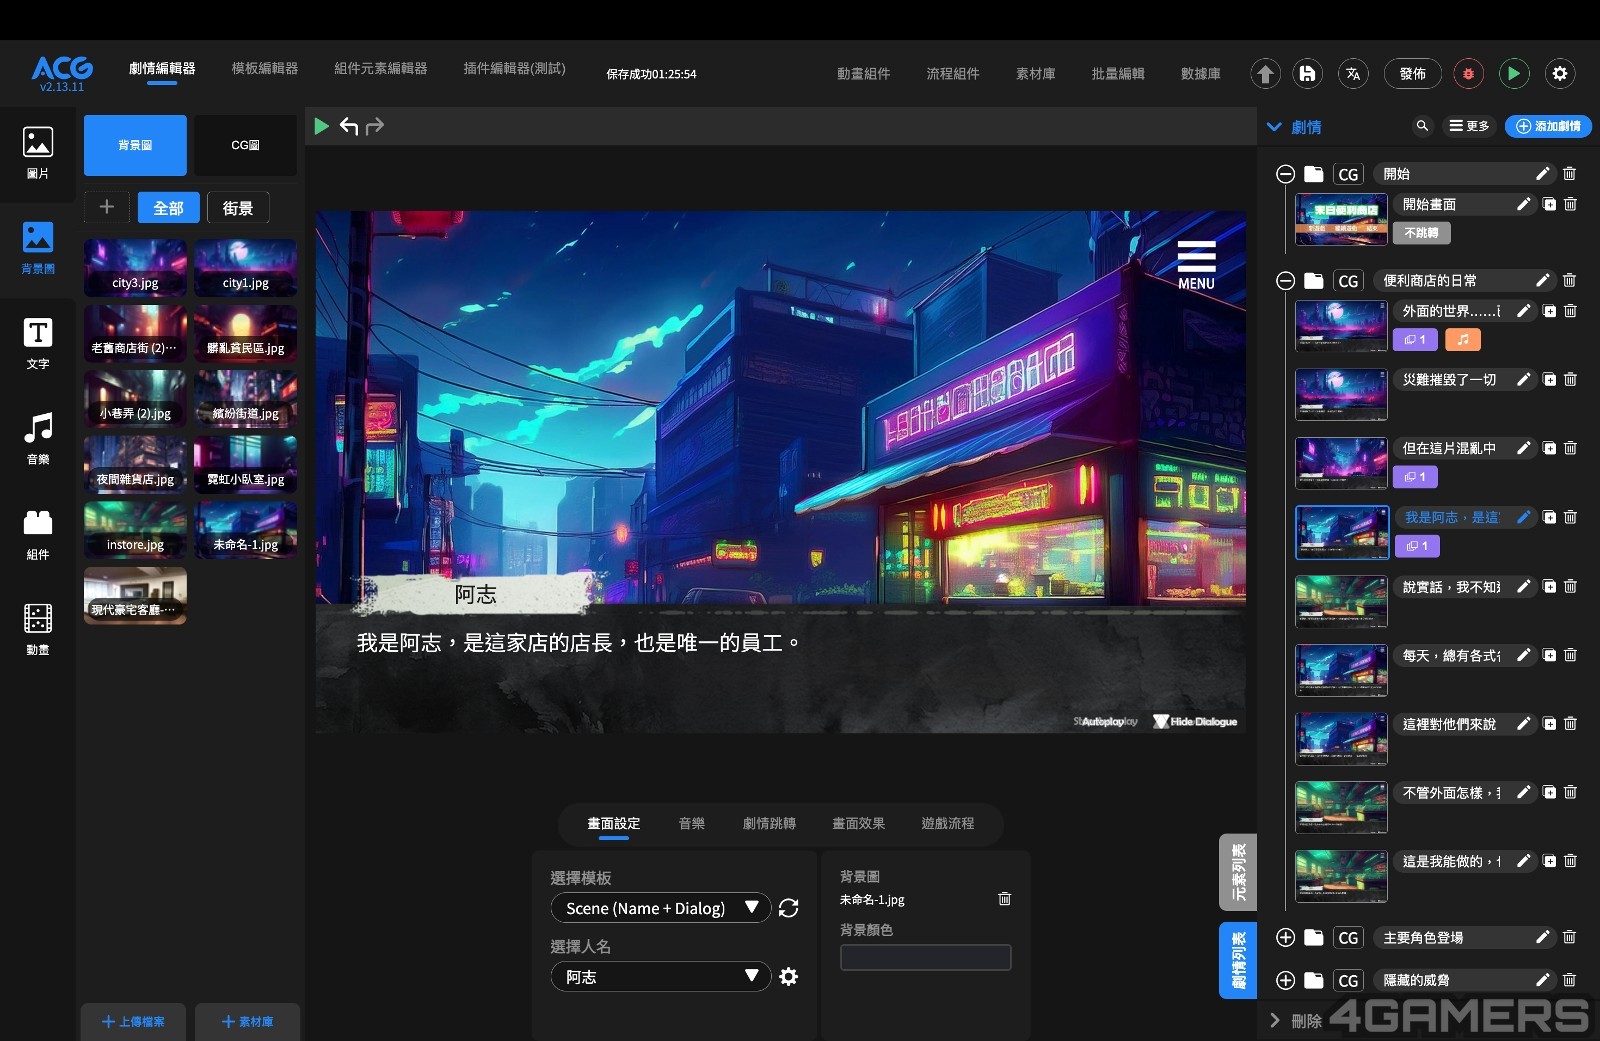The image size is (1600, 1041).
Task: Open settings gear in top bar
Action: coord(1560,73)
